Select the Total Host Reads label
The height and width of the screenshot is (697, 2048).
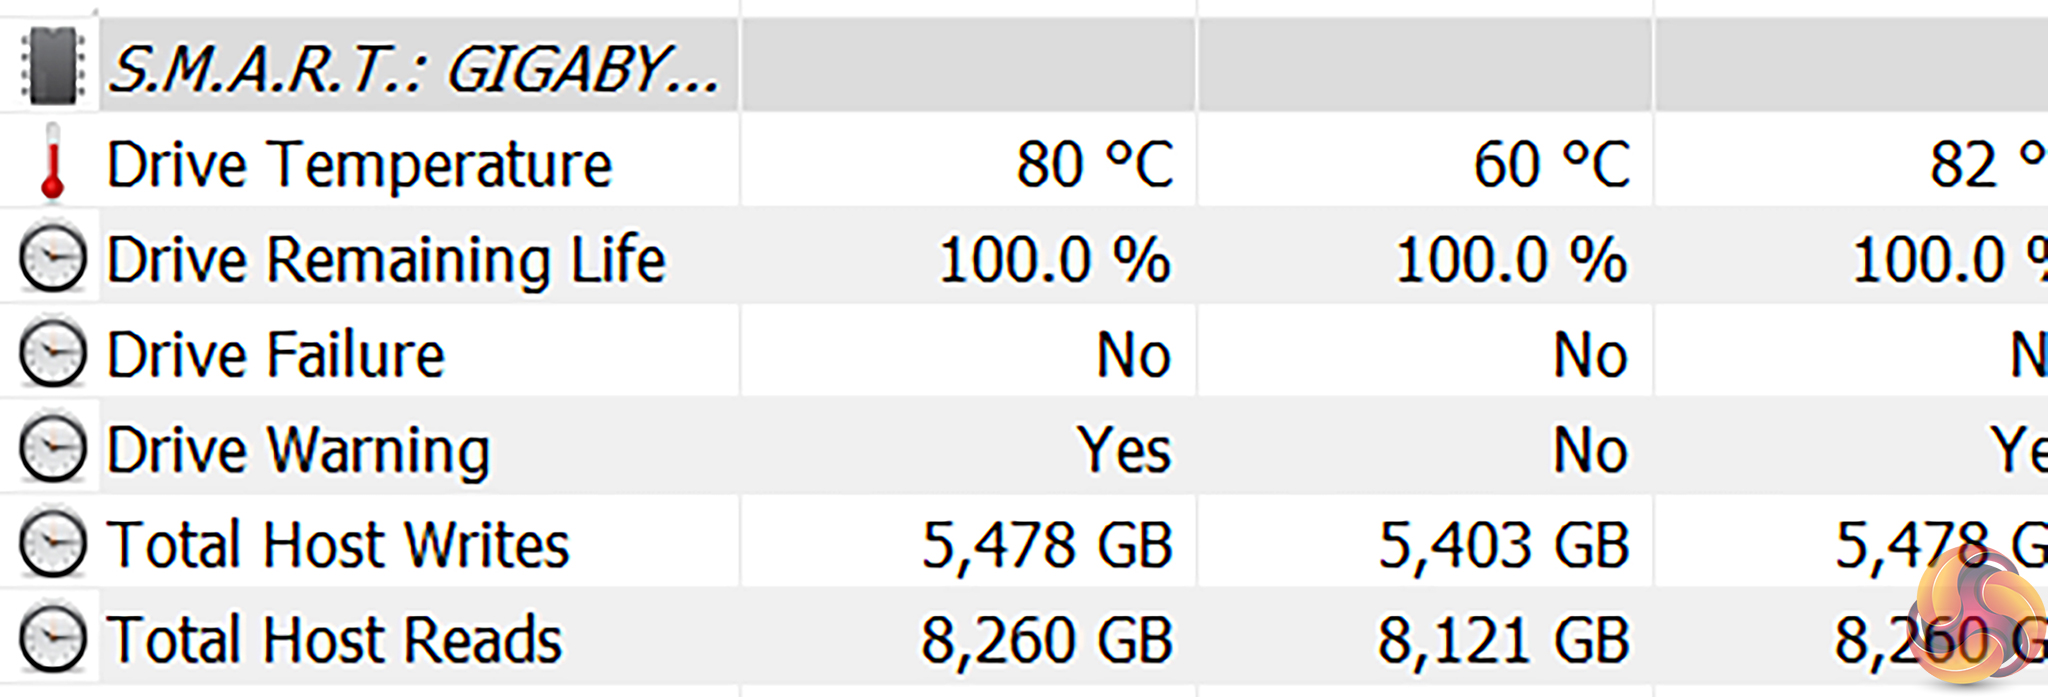click(334, 640)
